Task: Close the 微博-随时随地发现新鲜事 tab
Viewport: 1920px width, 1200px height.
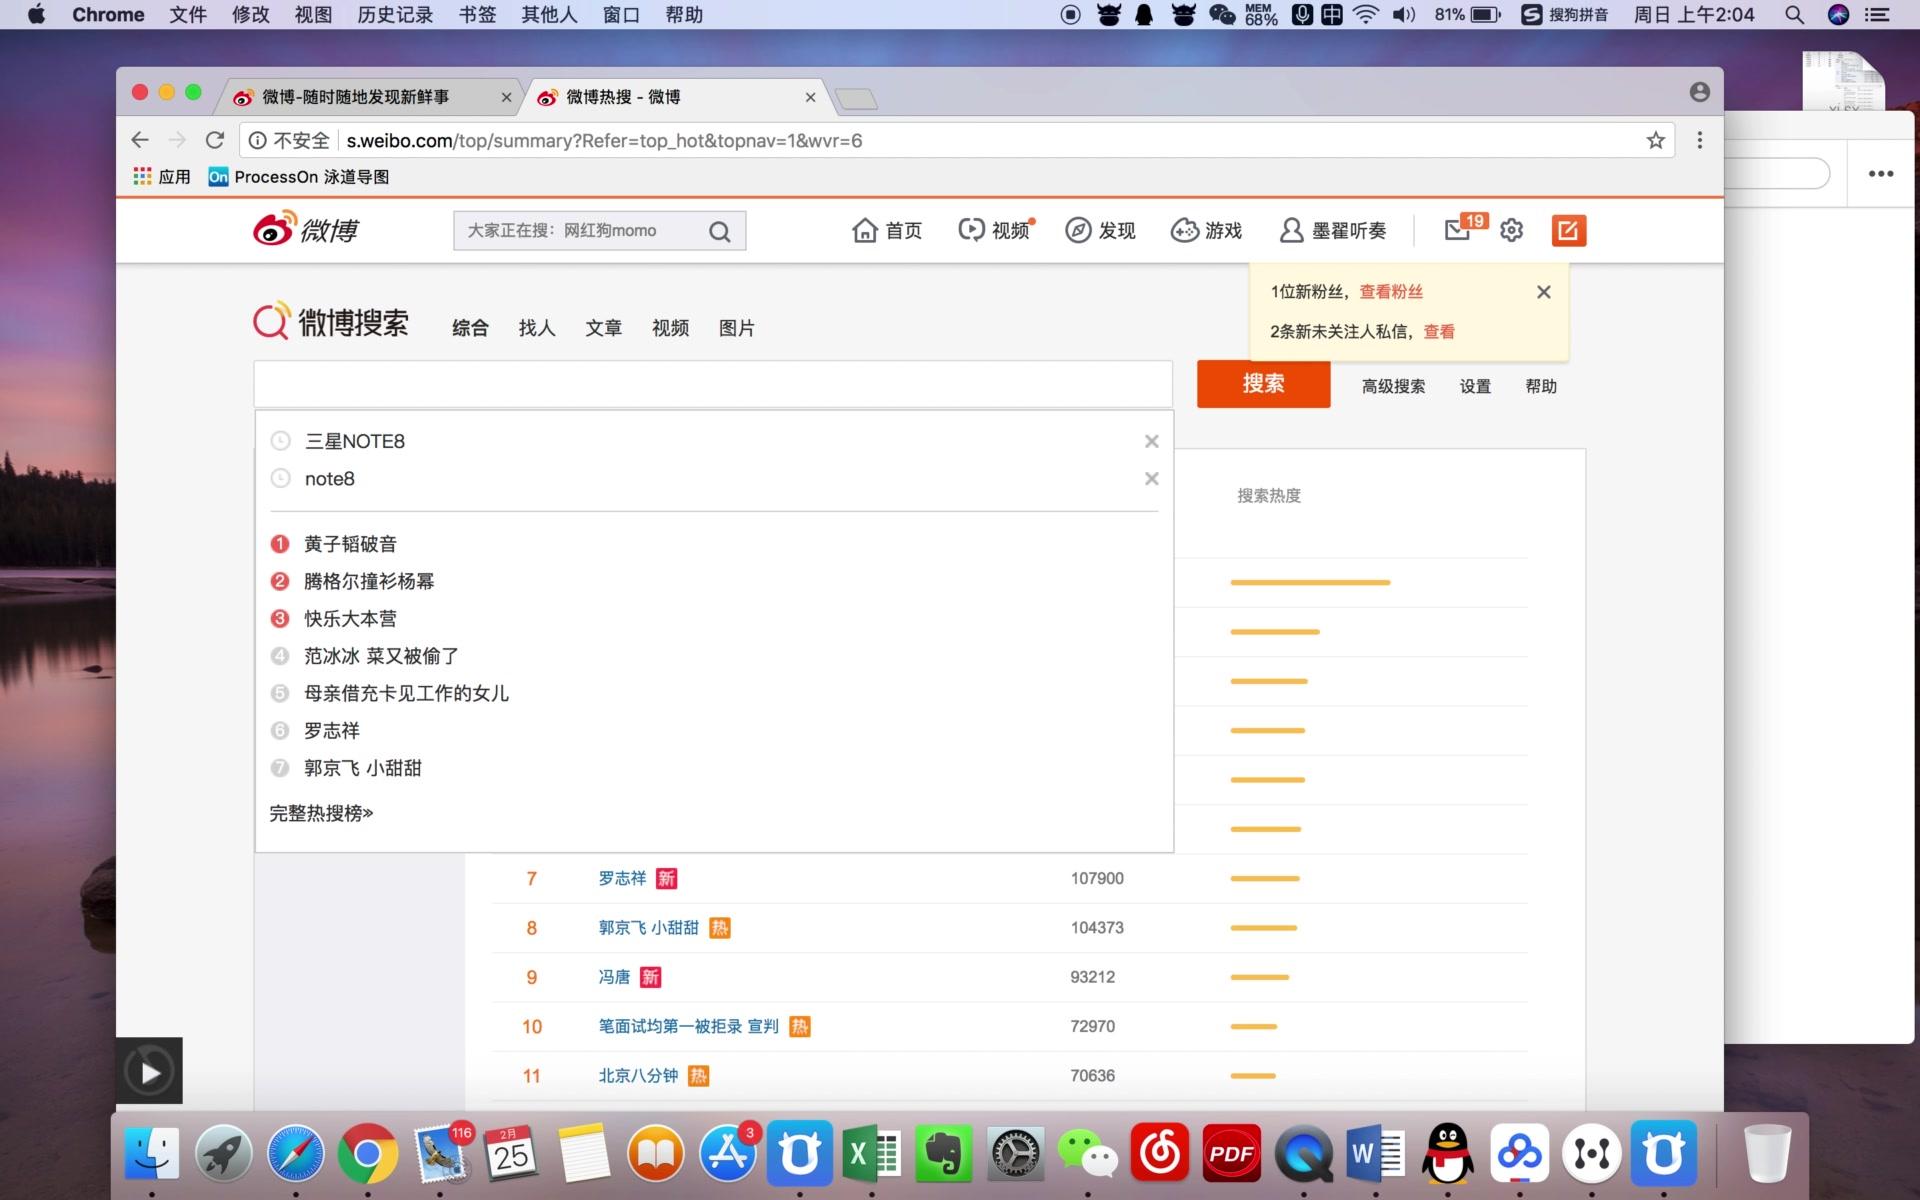Action: [x=506, y=97]
